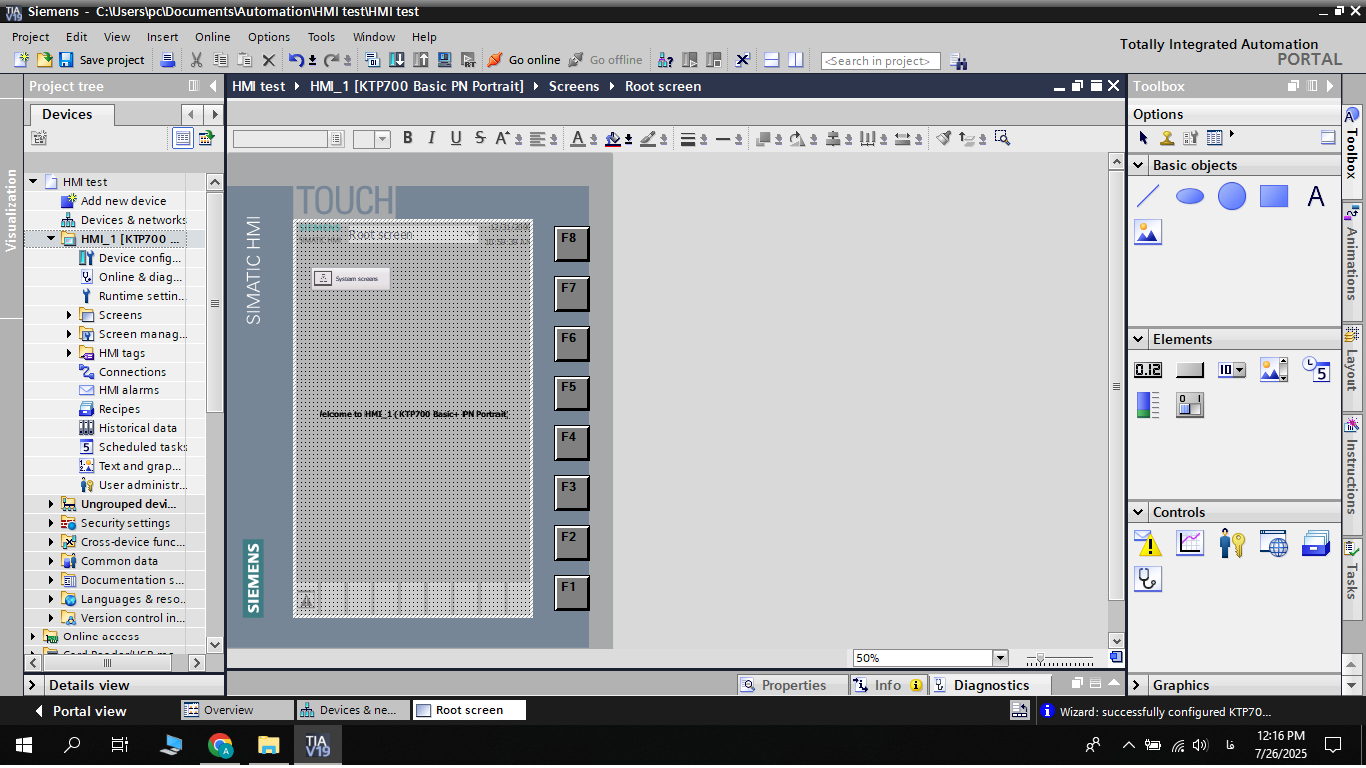The image size is (1366, 768).
Task: Click the Download to device icon
Action: point(397,60)
